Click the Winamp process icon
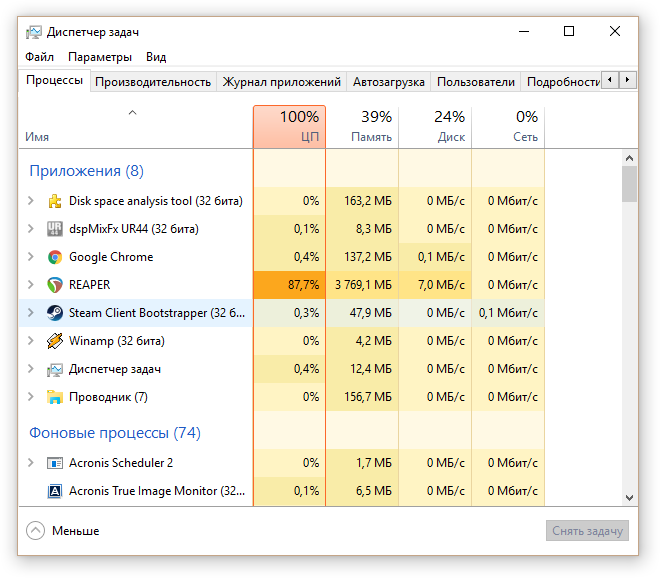Image resolution: width=660 pixels, height=578 pixels. [55, 341]
